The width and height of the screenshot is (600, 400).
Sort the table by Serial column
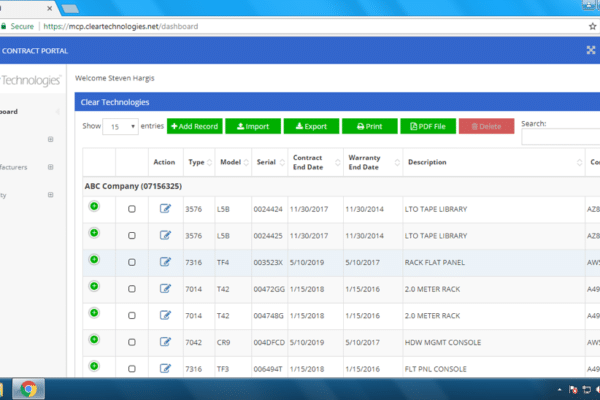pos(270,162)
